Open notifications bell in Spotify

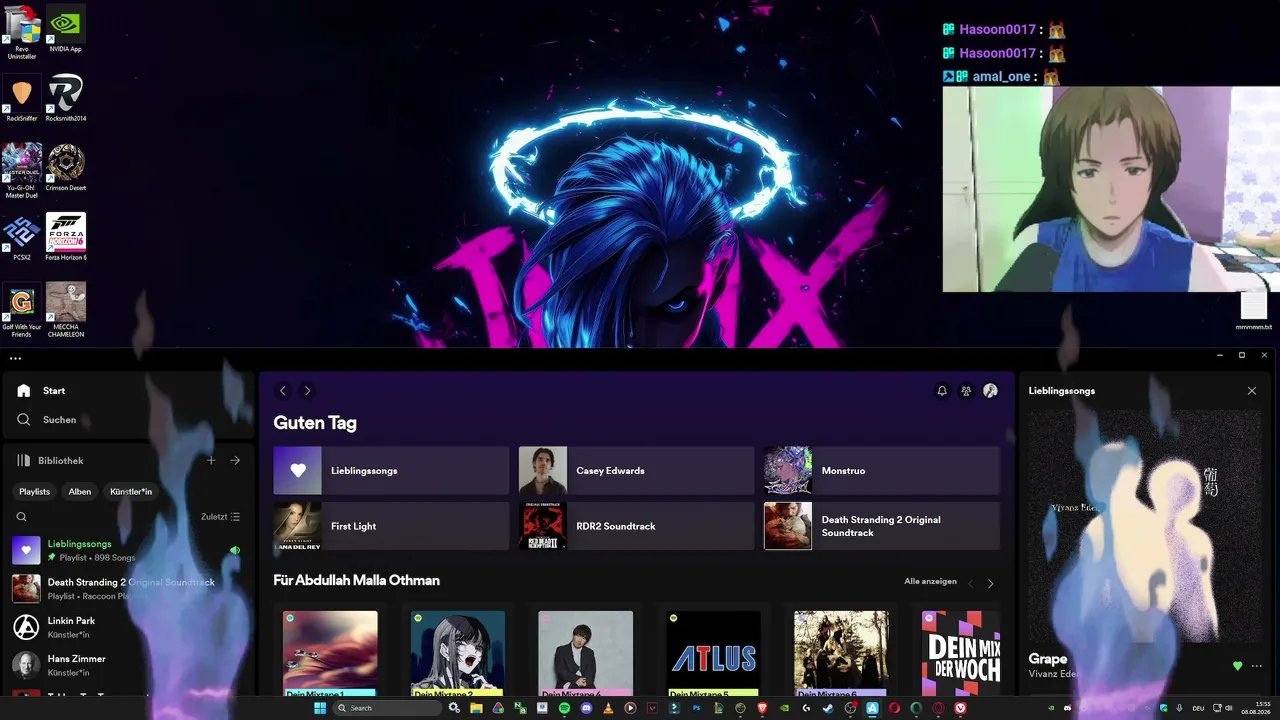click(942, 391)
